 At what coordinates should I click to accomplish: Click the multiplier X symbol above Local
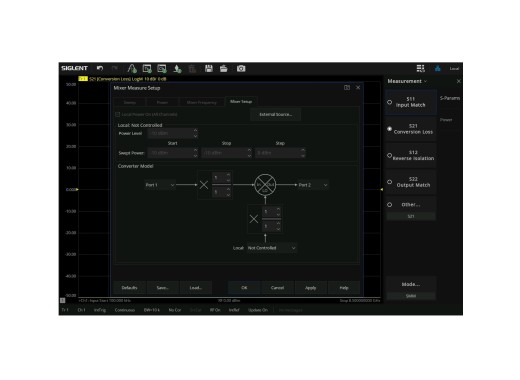254,219
